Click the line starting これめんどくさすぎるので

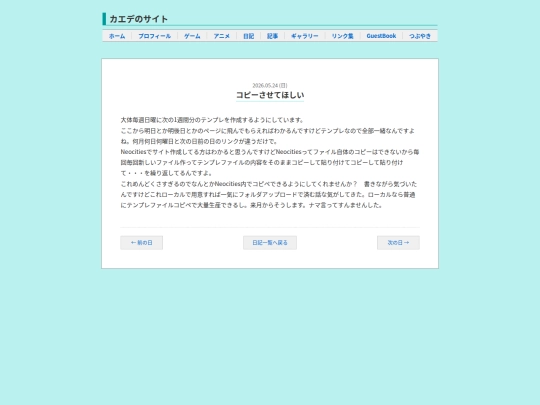pos(269,184)
